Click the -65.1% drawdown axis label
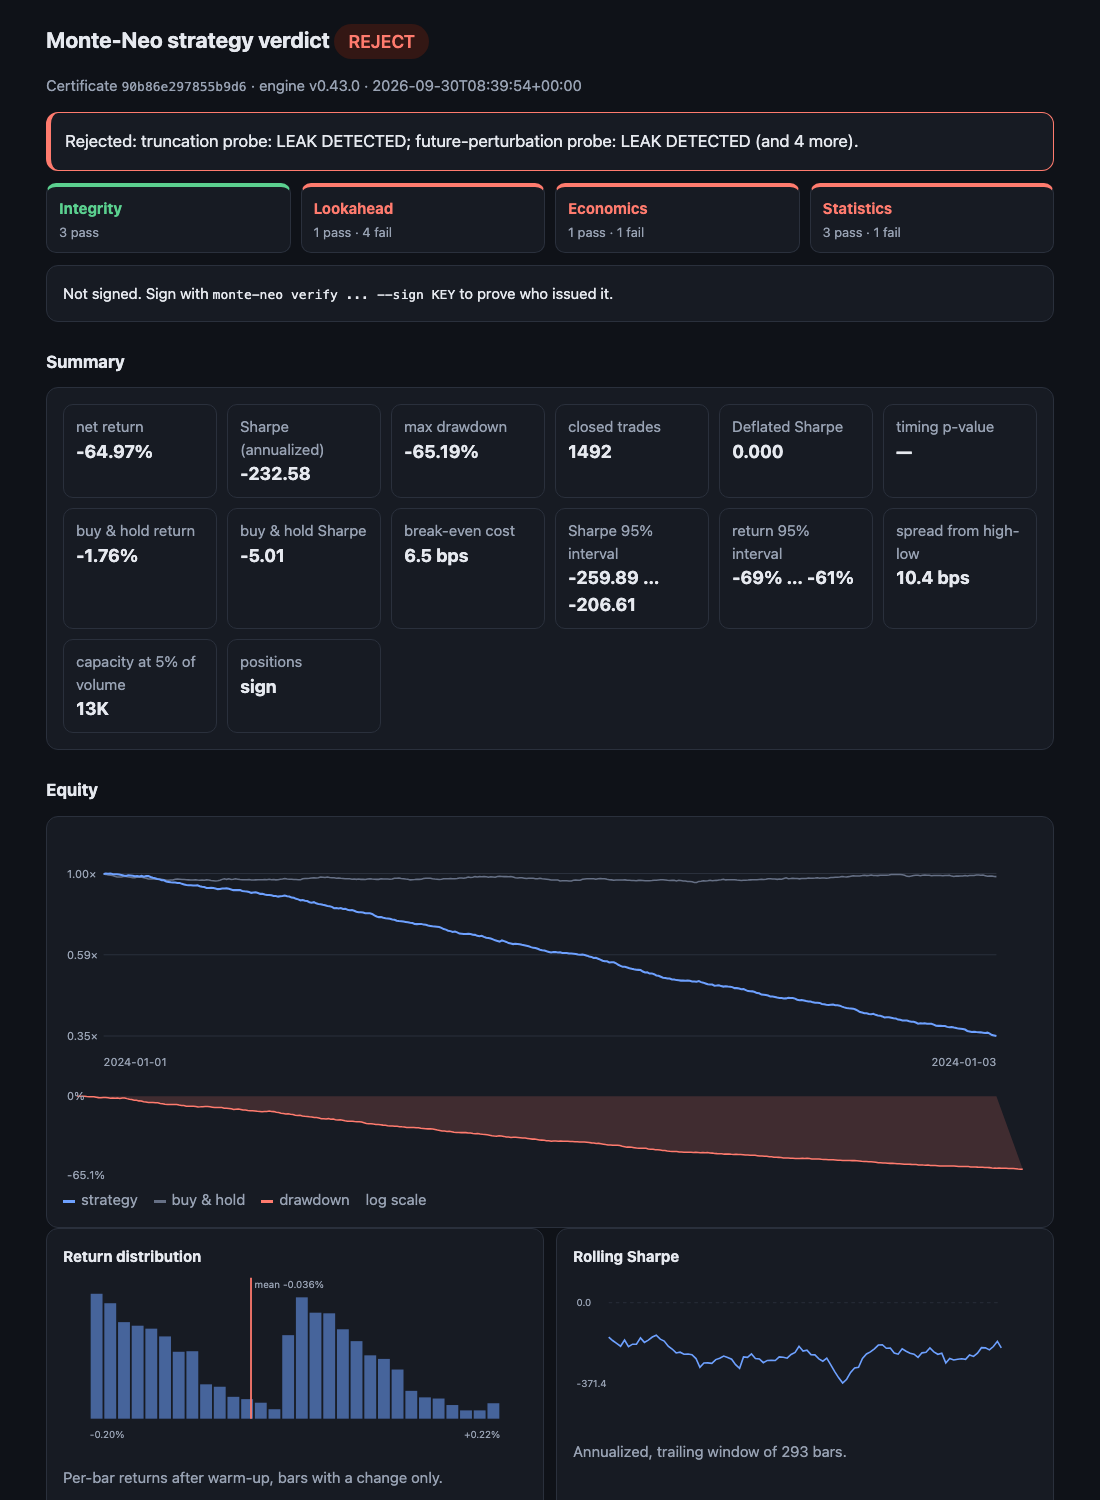 (86, 1176)
